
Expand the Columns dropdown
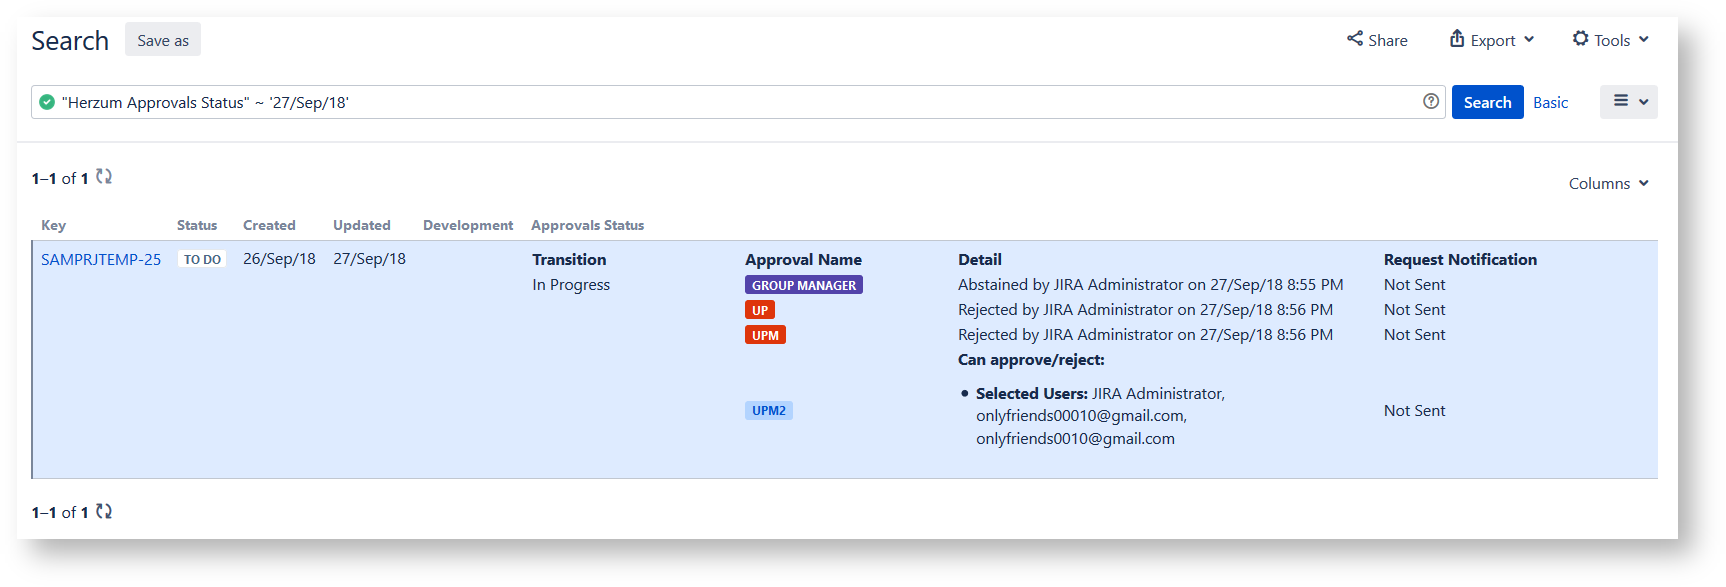[x=1608, y=183]
